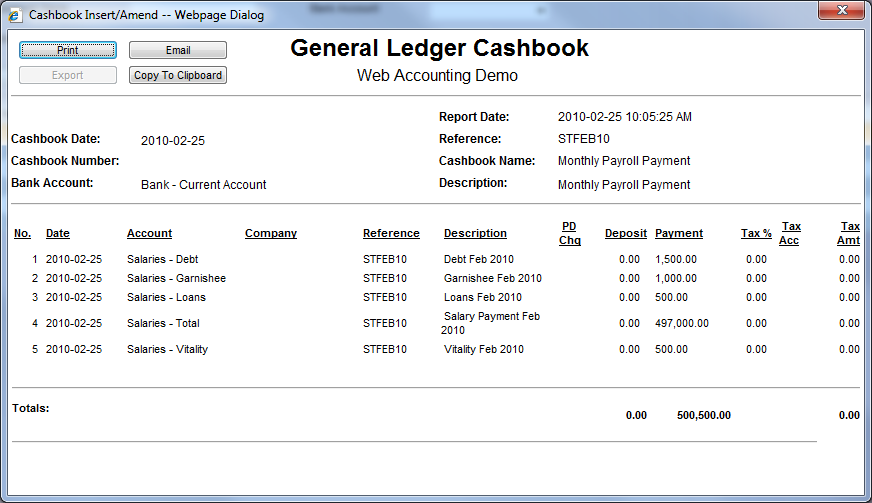
Task: Click the Account column header
Action: click(149, 233)
